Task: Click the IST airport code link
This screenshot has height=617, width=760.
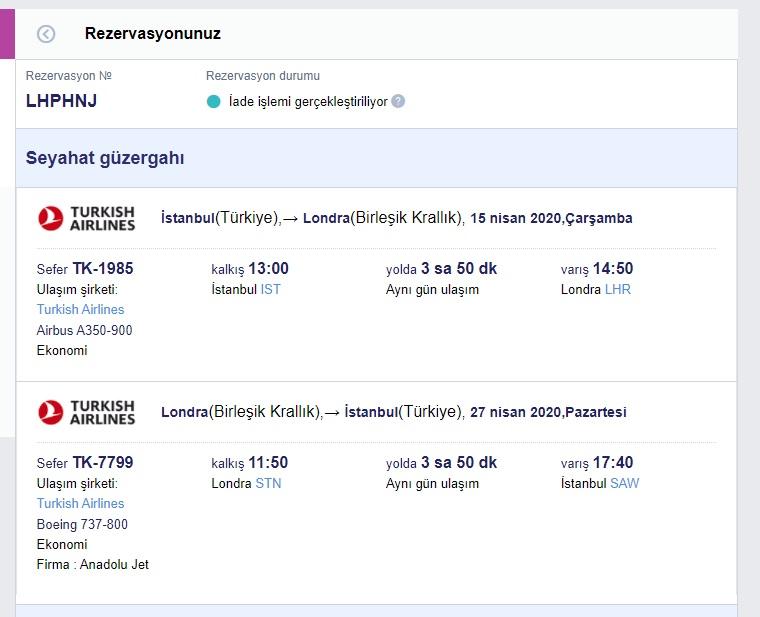Action: pos(270,289)
